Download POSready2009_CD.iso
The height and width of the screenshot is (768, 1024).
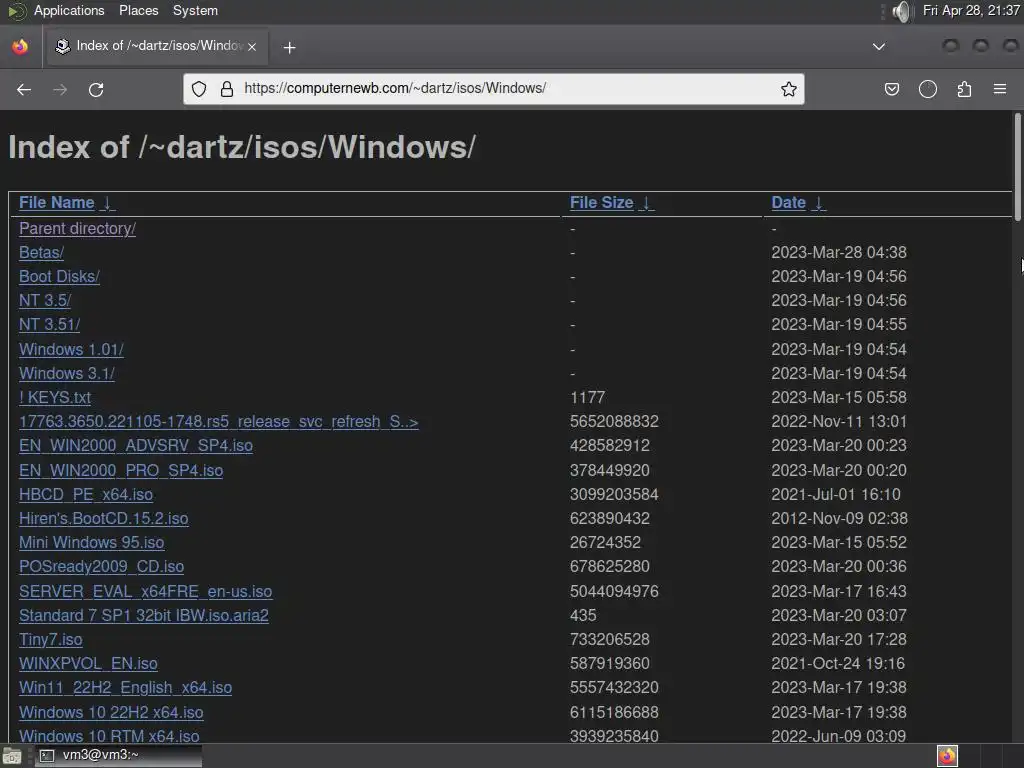tap(101, 567)
